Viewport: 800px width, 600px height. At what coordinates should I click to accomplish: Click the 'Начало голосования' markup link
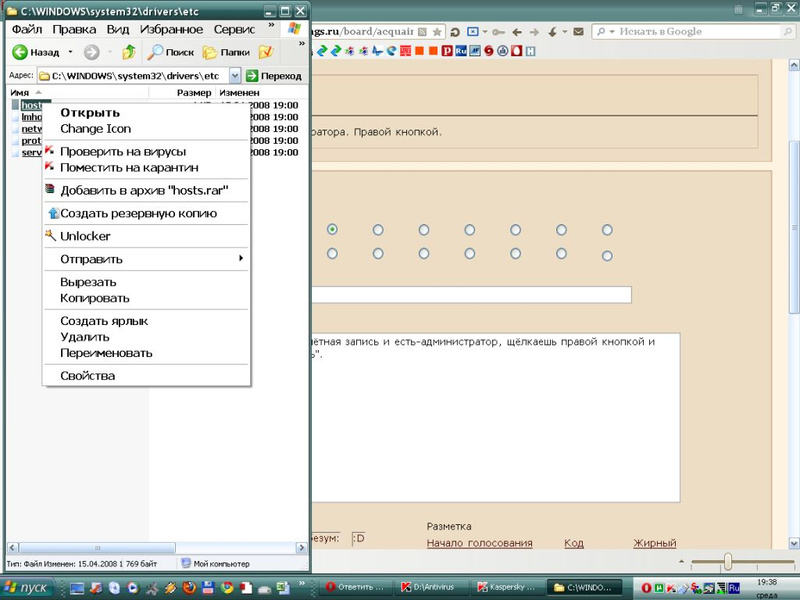point(479,543)
